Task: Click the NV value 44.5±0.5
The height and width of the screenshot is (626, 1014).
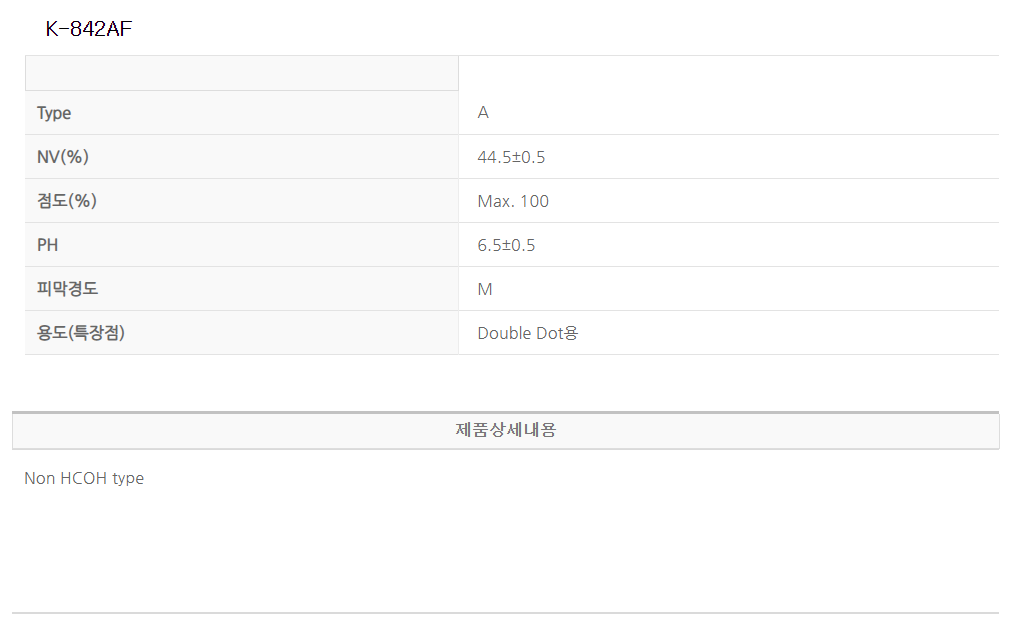Action: [511, 157]
